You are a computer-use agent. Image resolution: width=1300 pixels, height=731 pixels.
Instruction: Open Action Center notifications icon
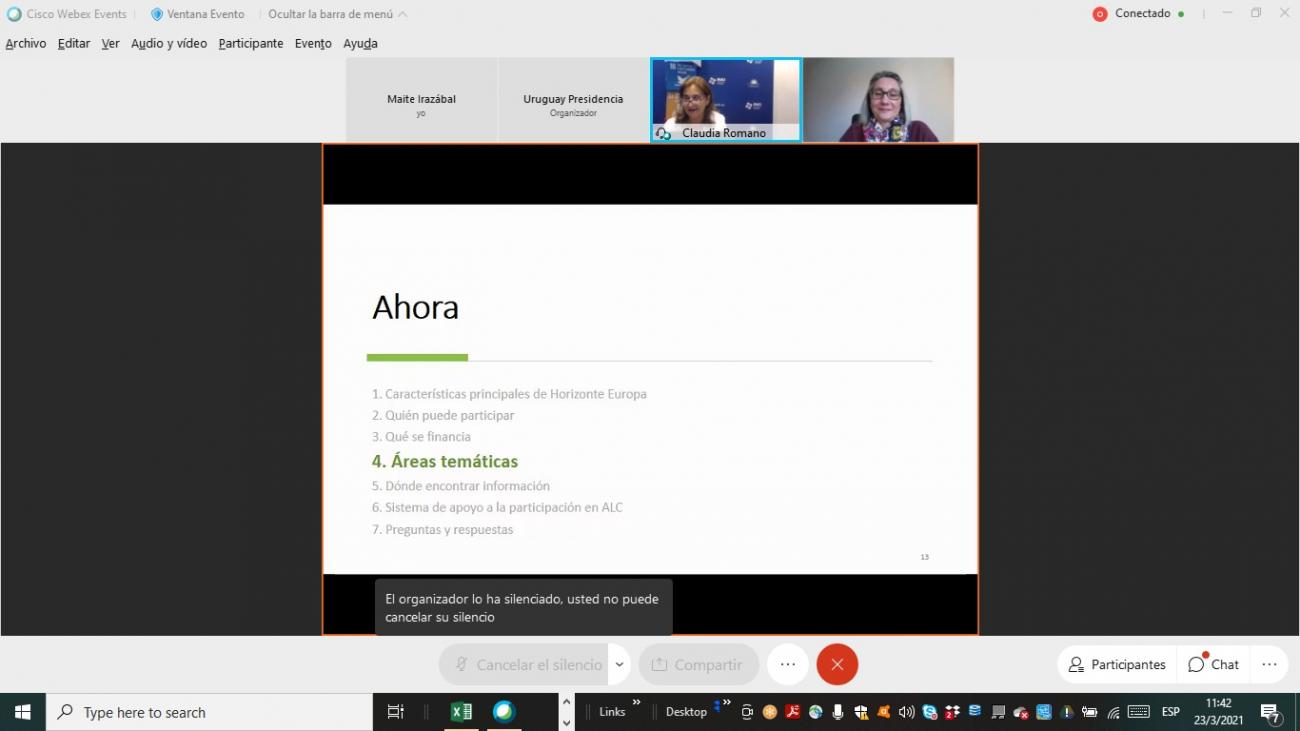(x=1271, y=713)
